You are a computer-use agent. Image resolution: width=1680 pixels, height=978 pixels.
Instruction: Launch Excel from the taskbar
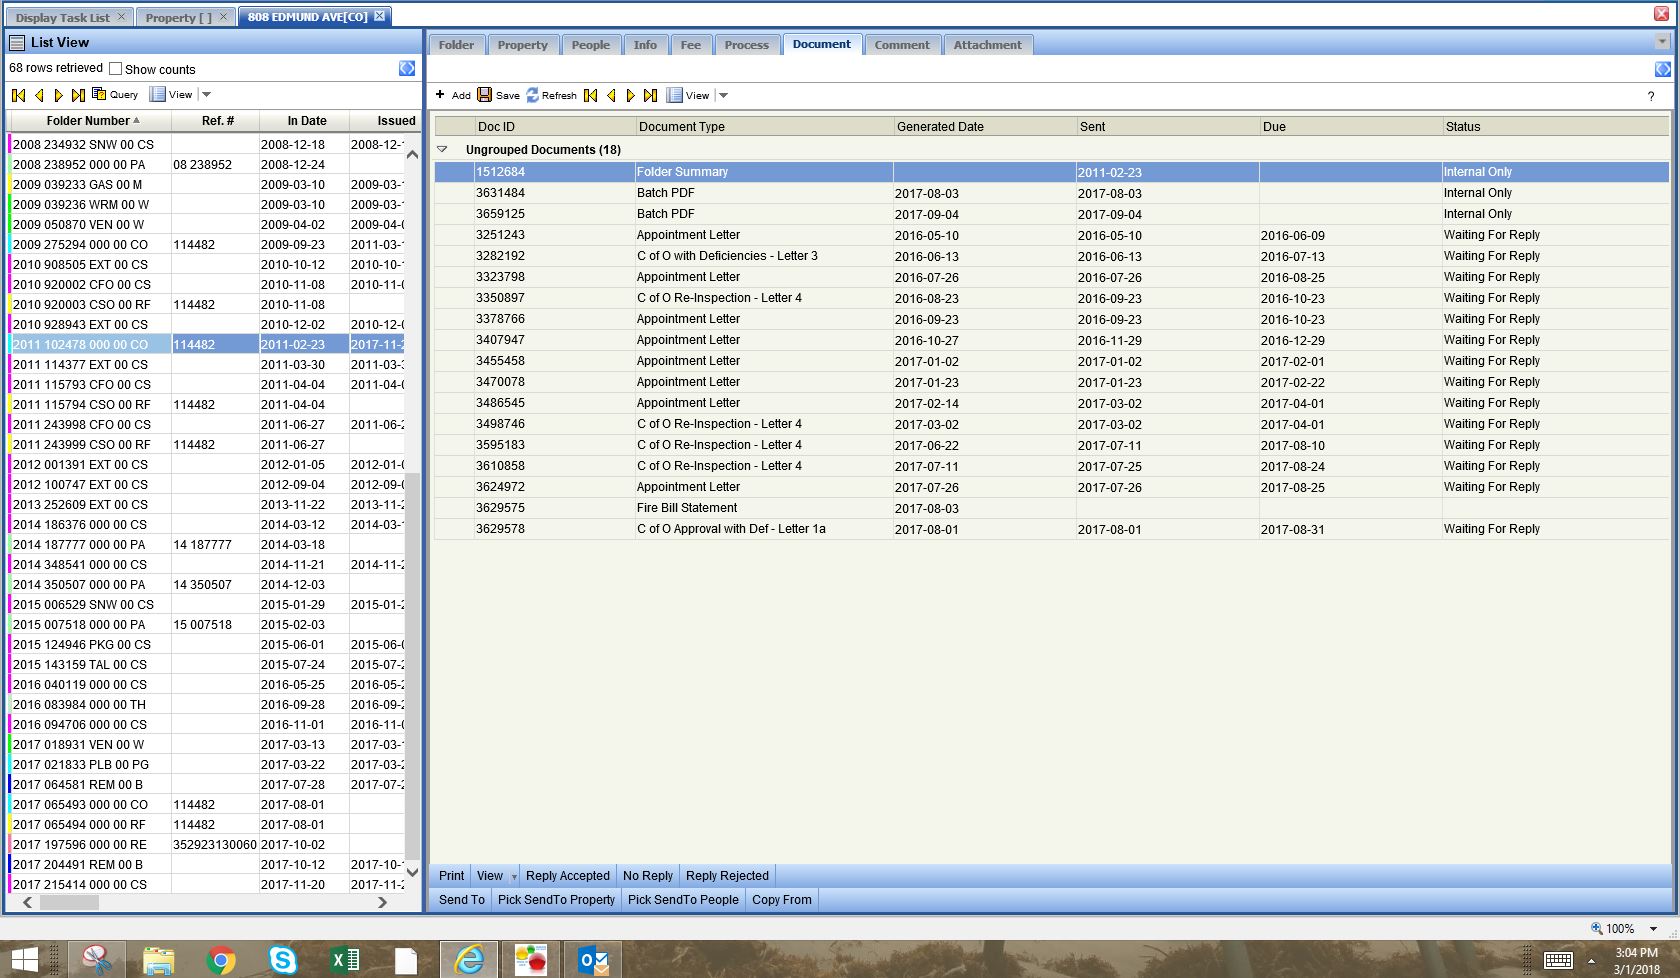pos(344,960)
